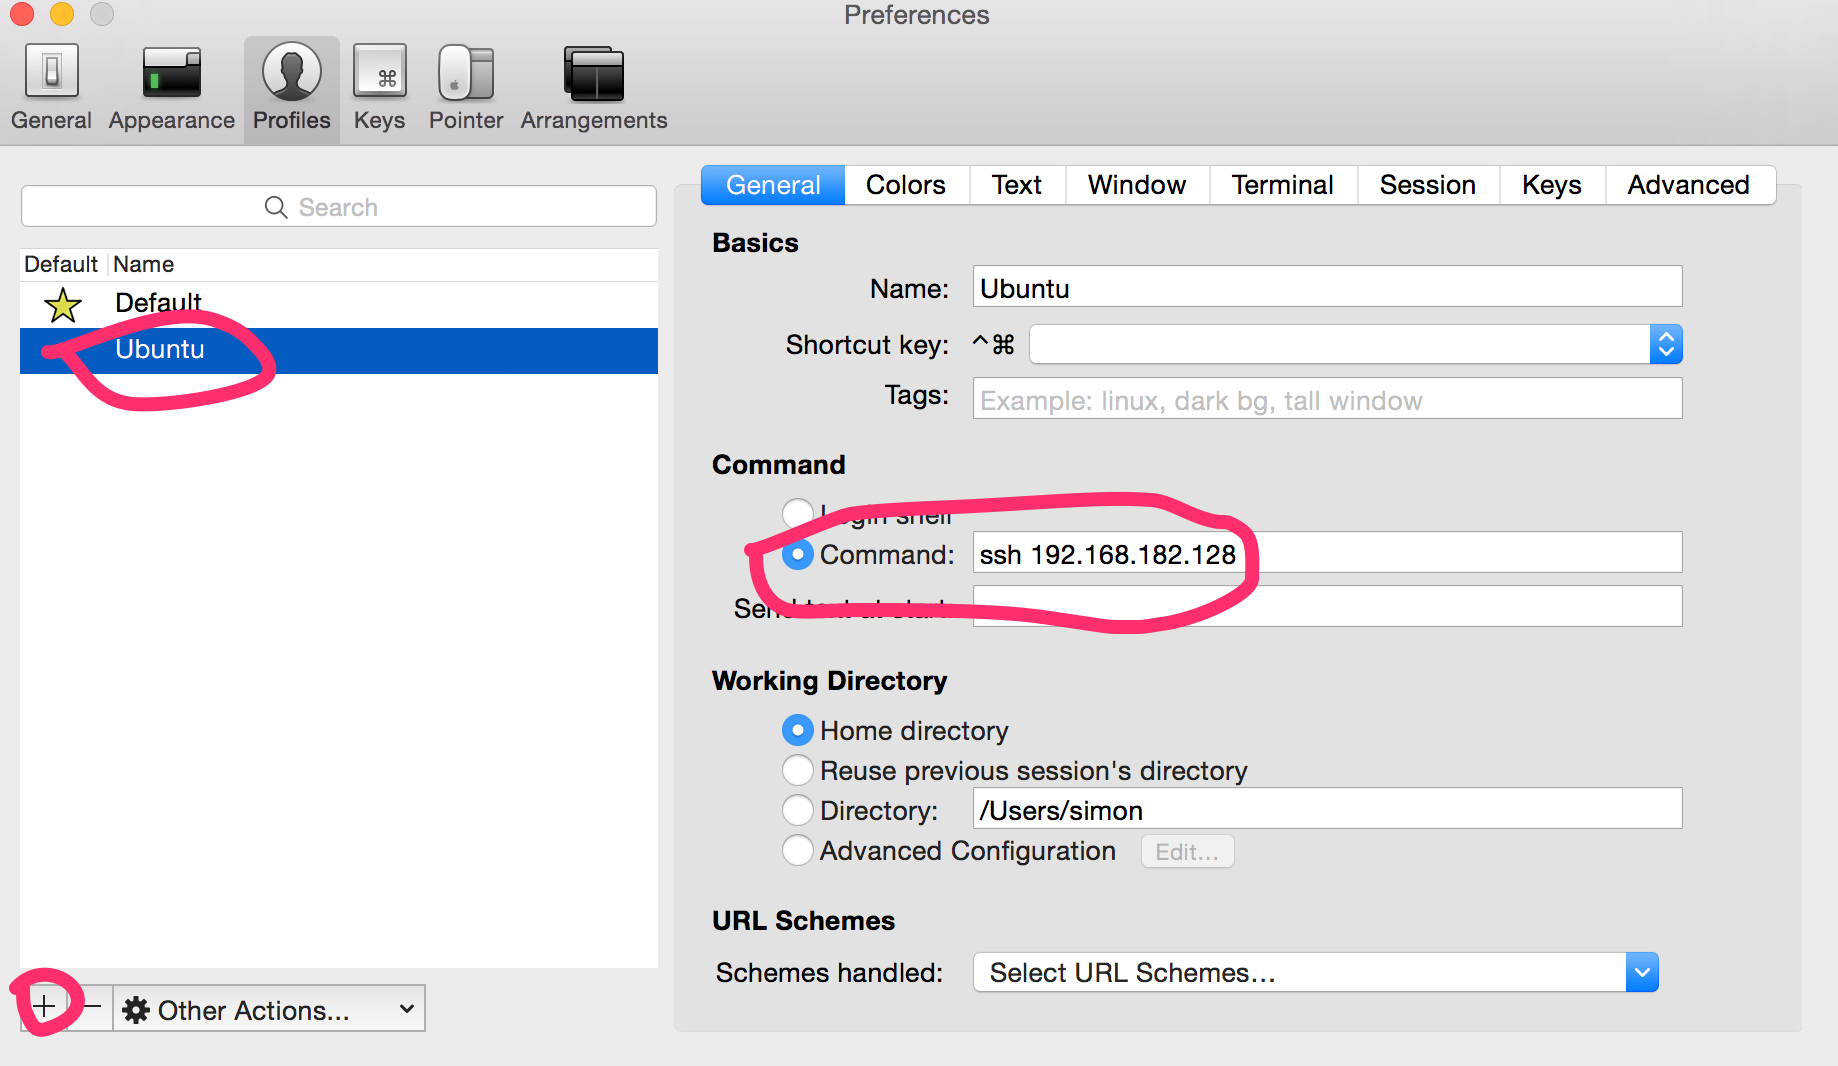Open the Arrangements preferences pane

point(594,88)
